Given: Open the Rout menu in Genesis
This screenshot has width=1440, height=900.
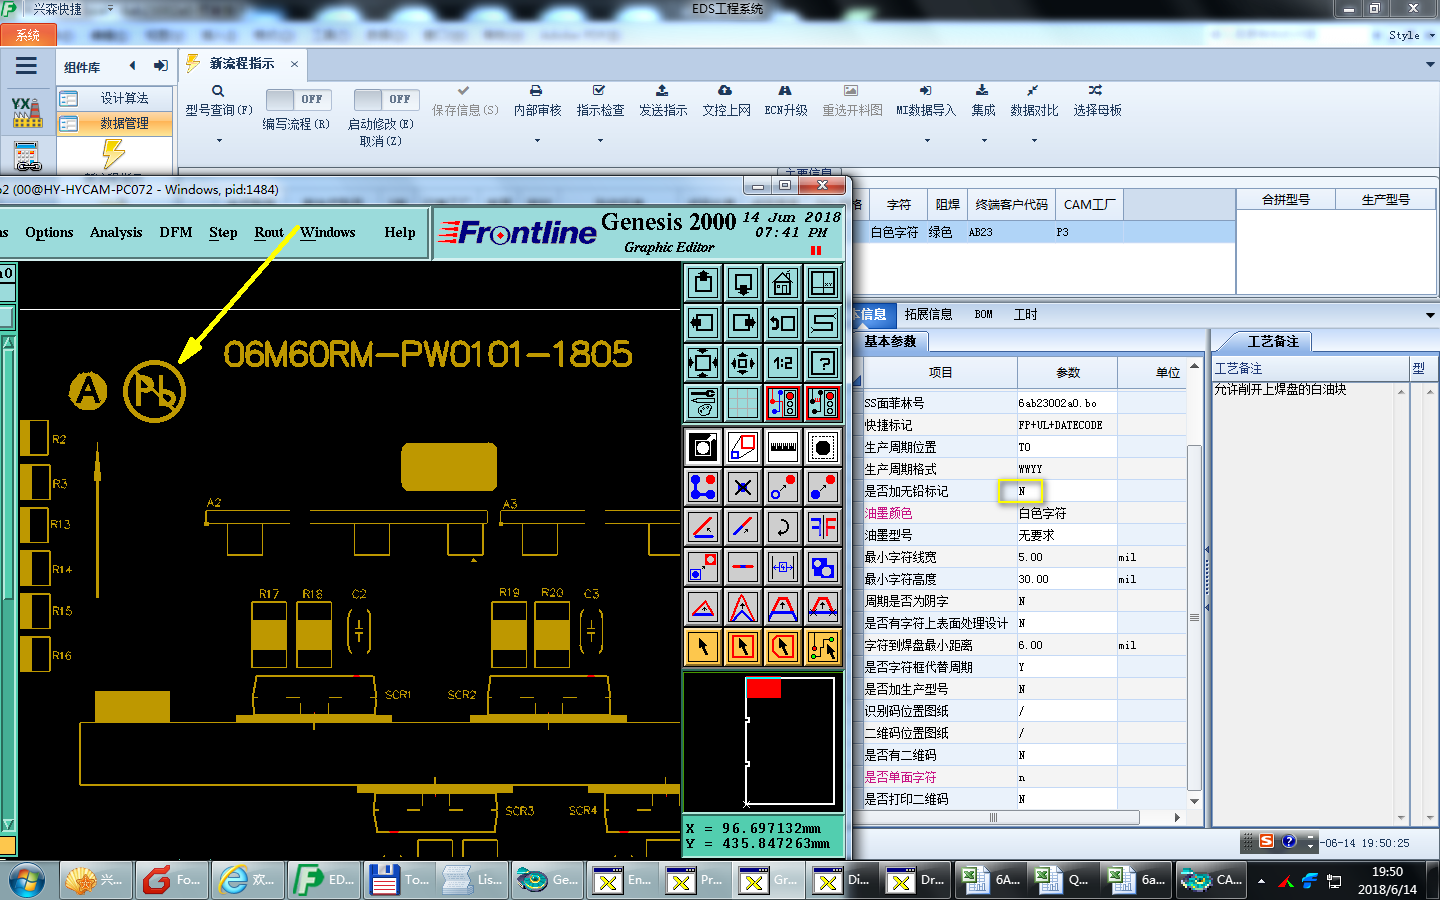Looking at the screenshot, I should click(269, 232).
